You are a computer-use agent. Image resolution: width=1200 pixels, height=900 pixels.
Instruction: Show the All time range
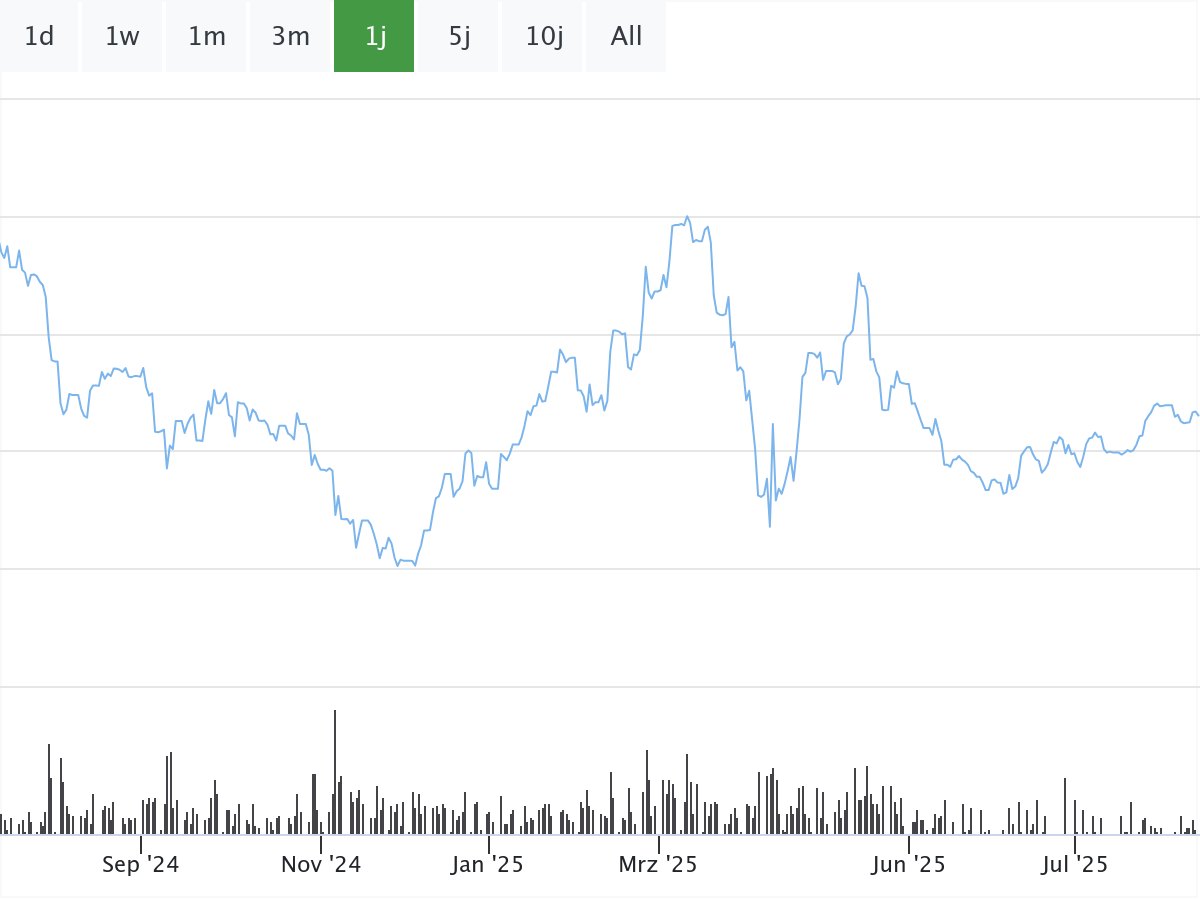(626, 37)
